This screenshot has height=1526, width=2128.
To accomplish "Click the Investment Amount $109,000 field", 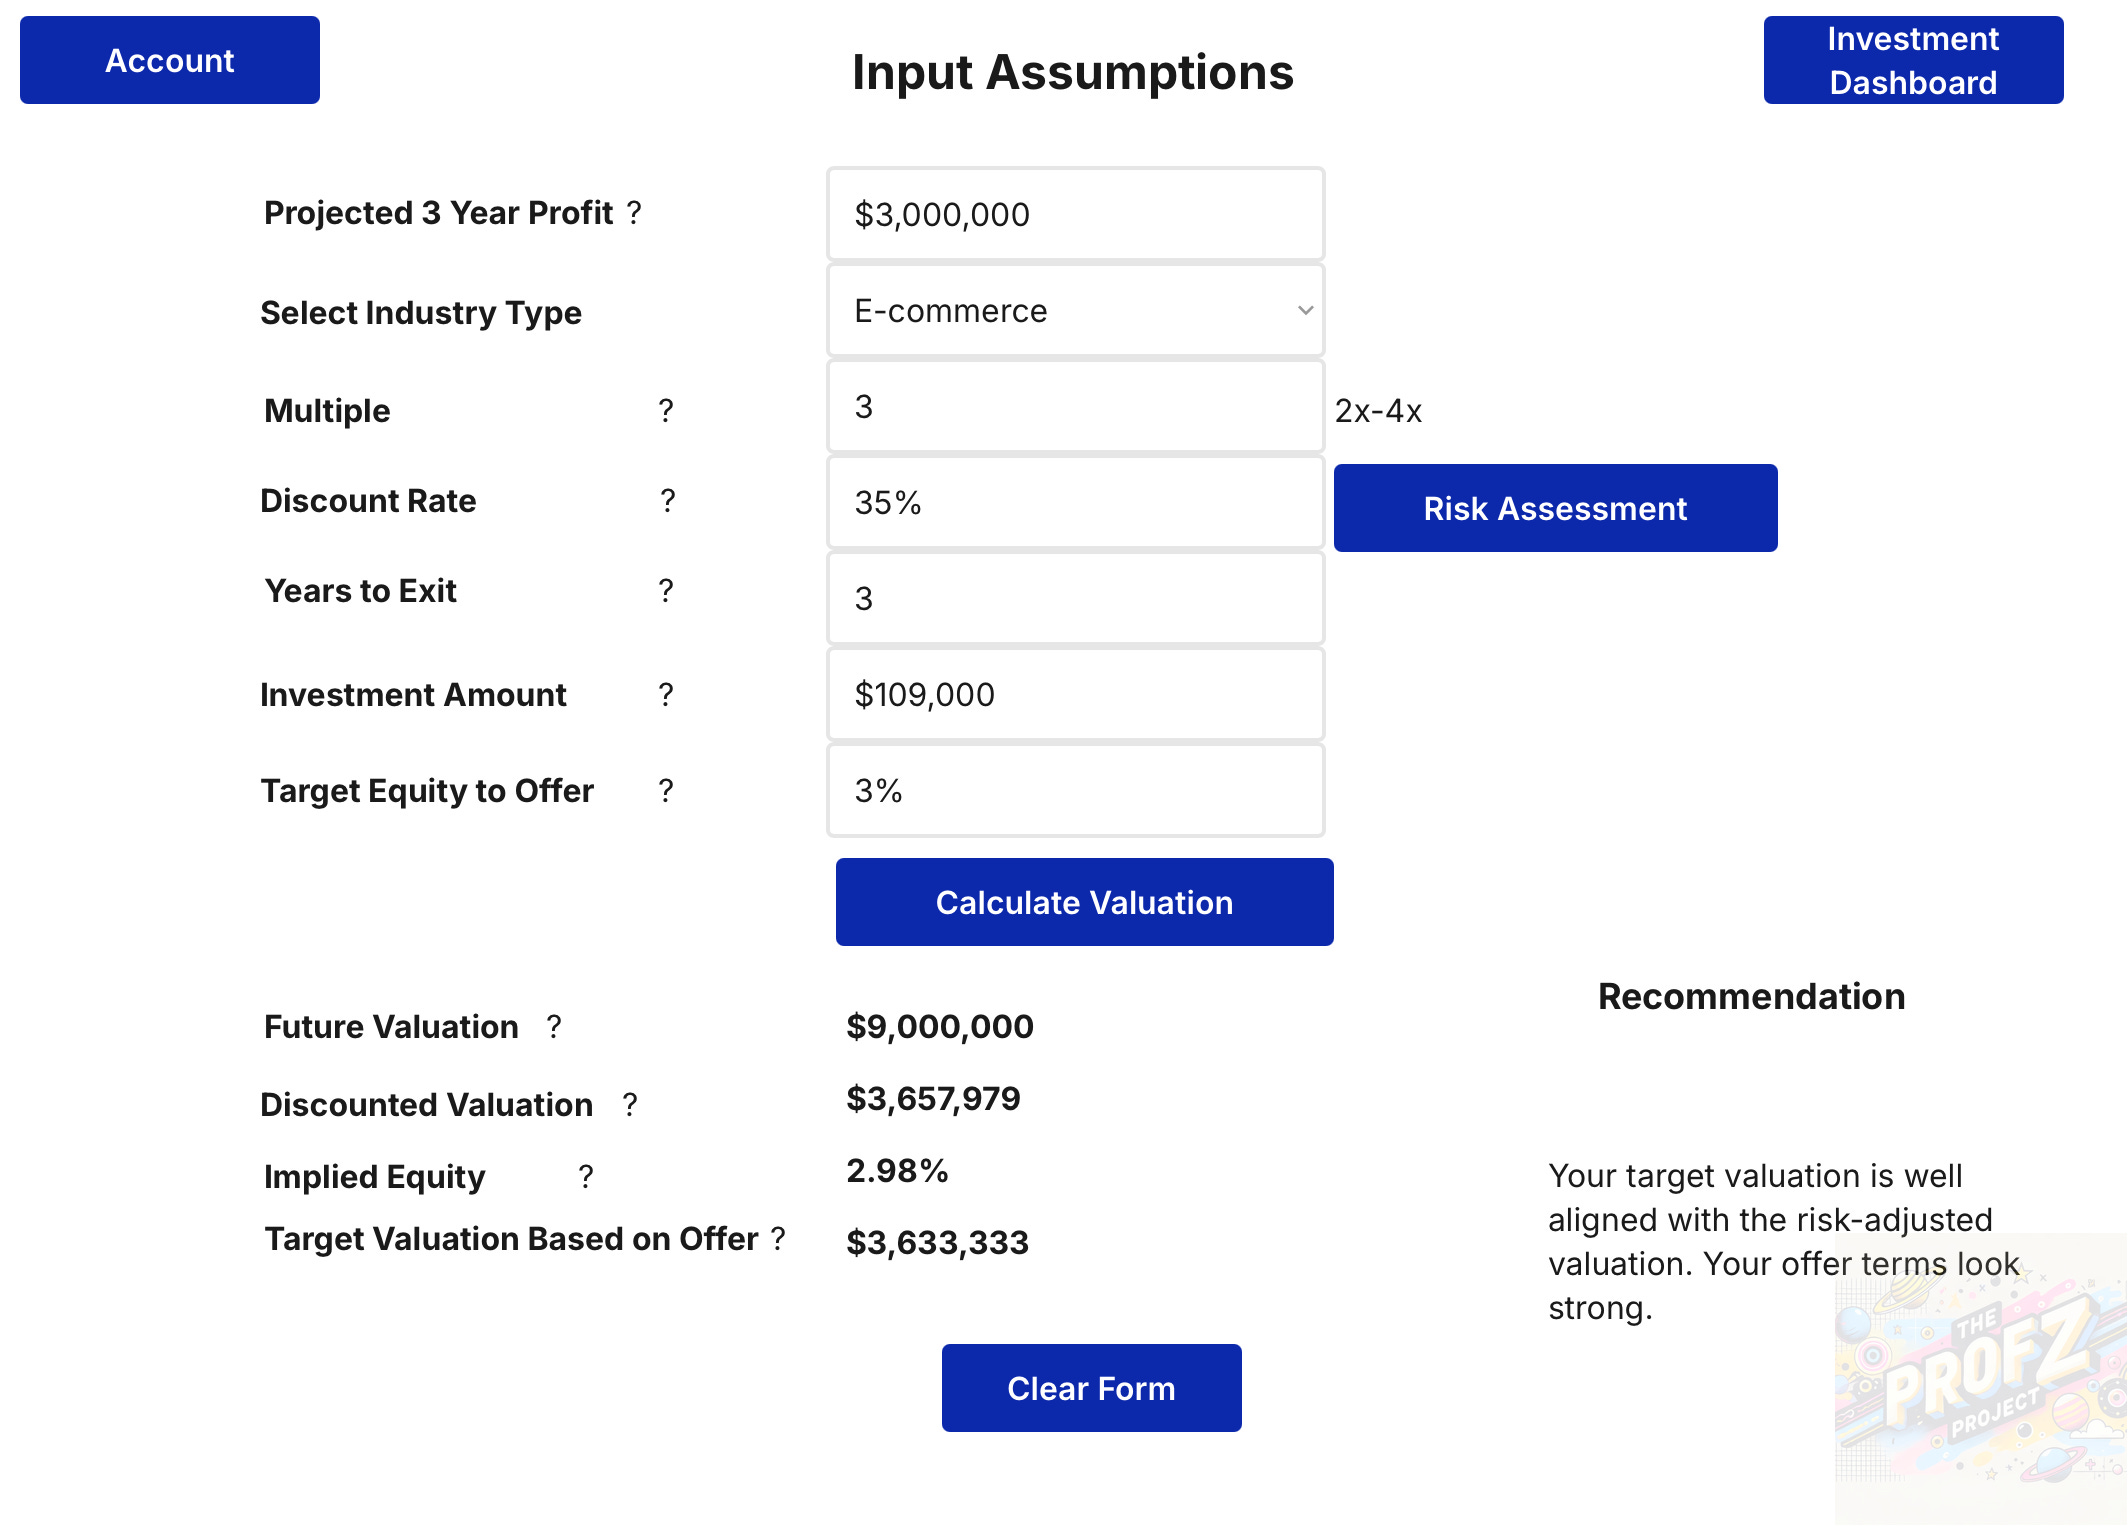I will click(1076, 694).
